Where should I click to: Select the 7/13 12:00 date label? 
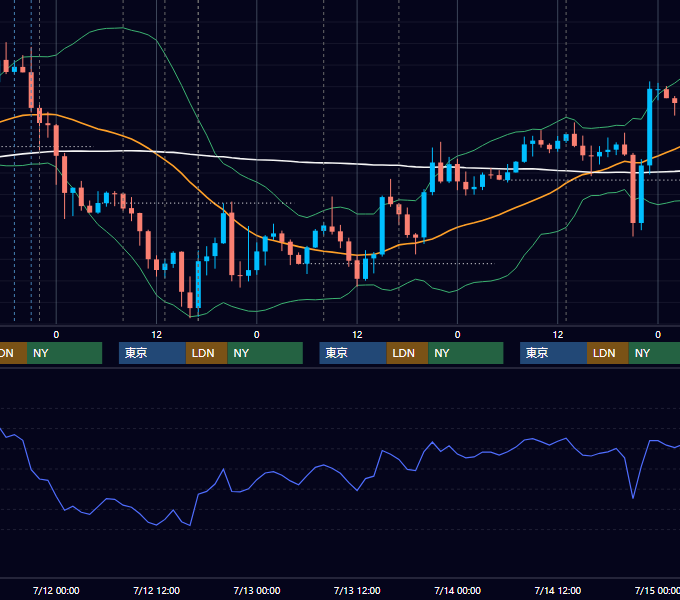pos(357,590)
